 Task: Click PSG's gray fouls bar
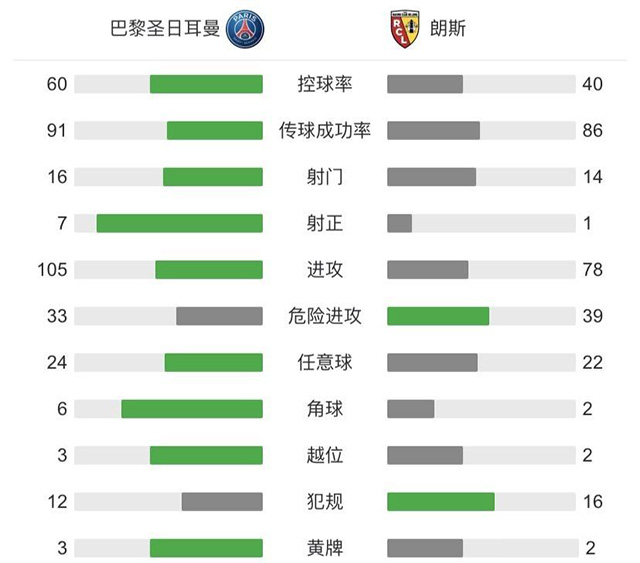coord(222,501)
